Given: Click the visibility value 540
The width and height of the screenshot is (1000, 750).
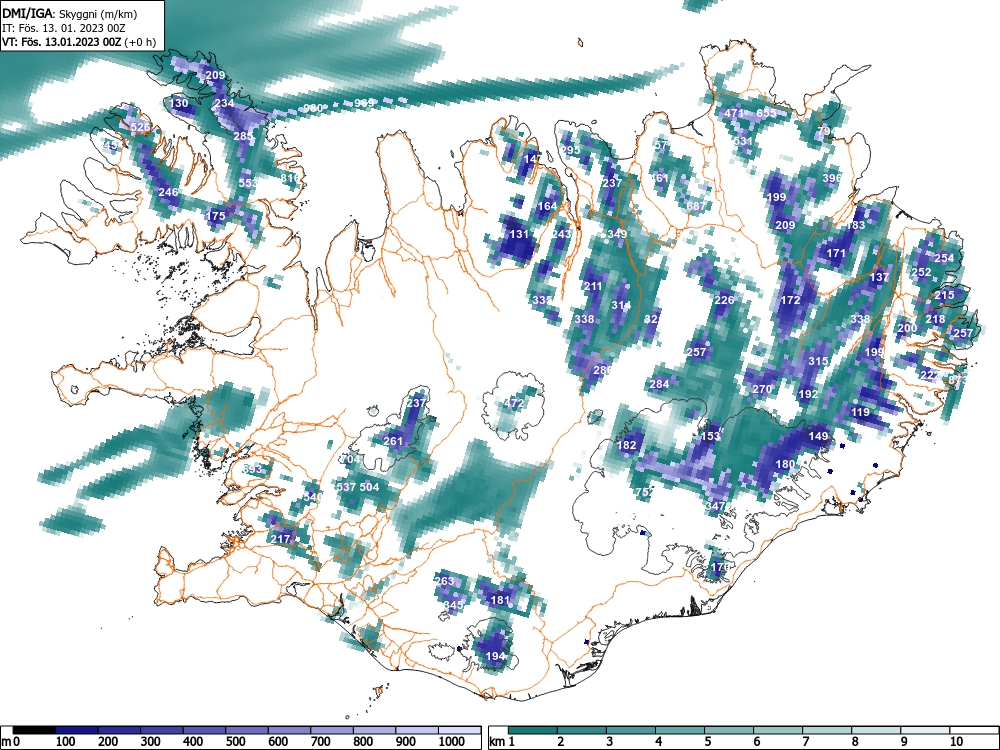Looking at the screenshot, I should click(x=312, y=497).
